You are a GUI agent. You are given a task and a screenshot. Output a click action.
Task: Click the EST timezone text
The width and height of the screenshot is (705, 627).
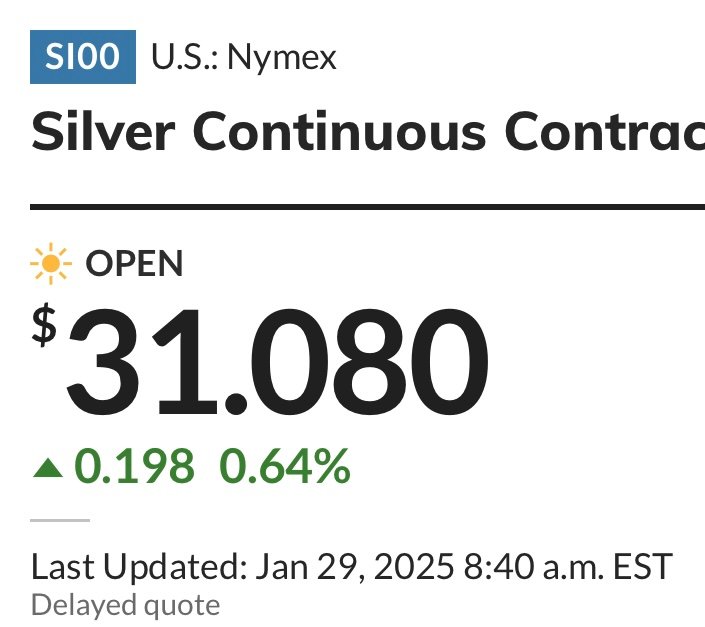pos(643,567)
